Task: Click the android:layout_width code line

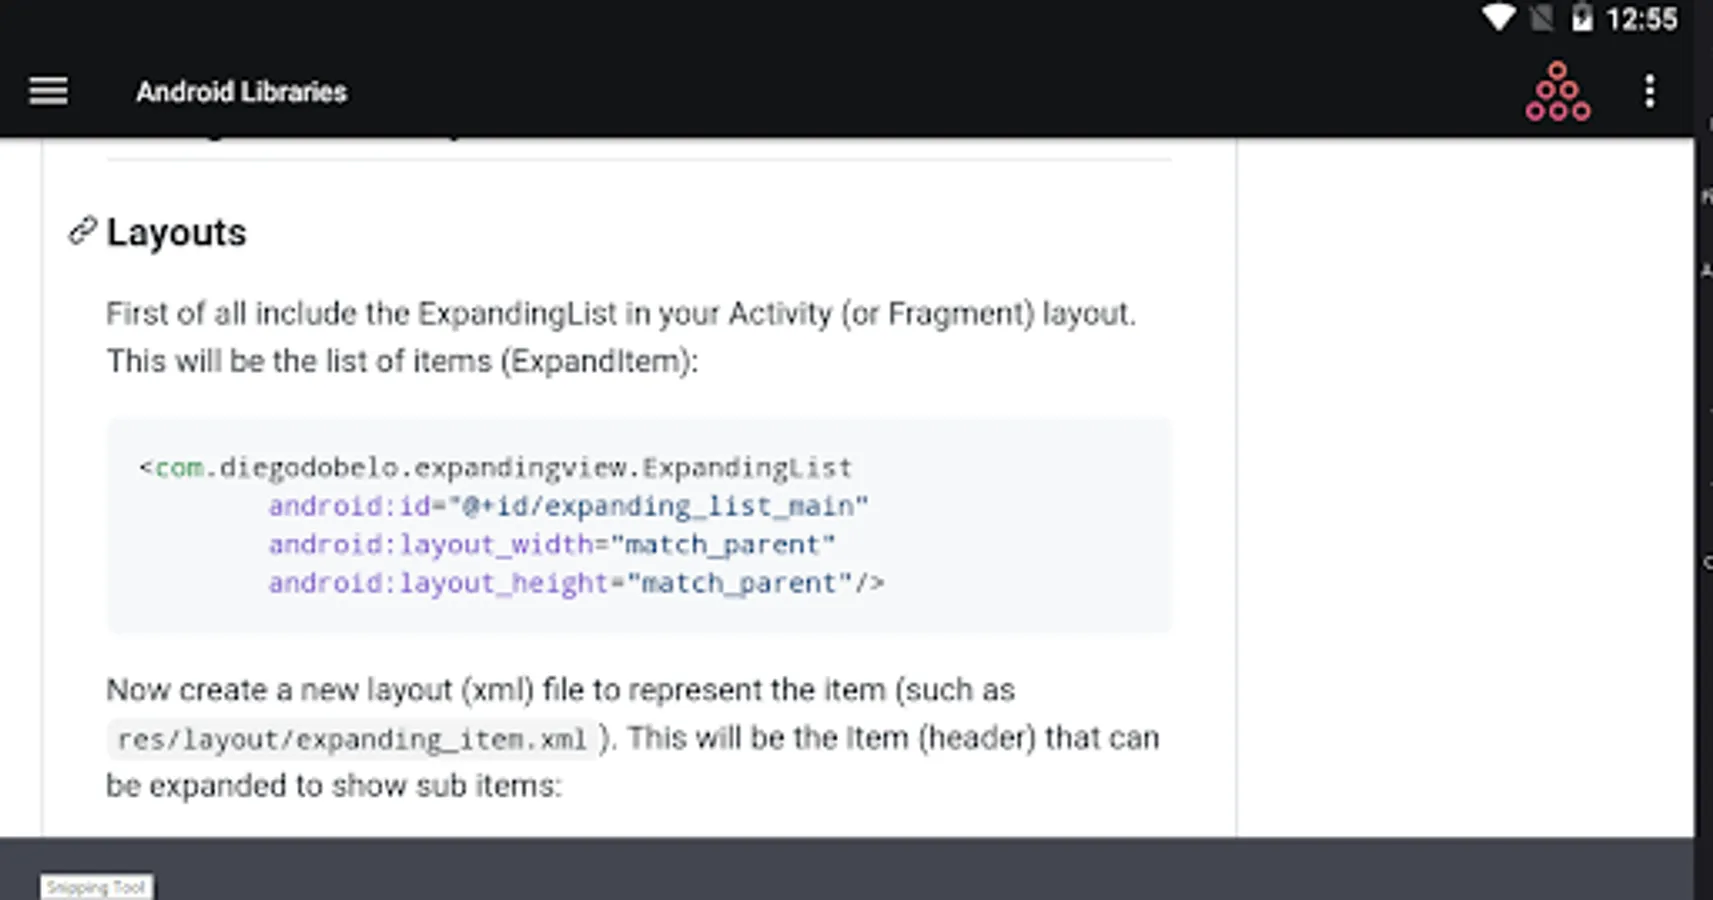Action: tap(550, 545)
